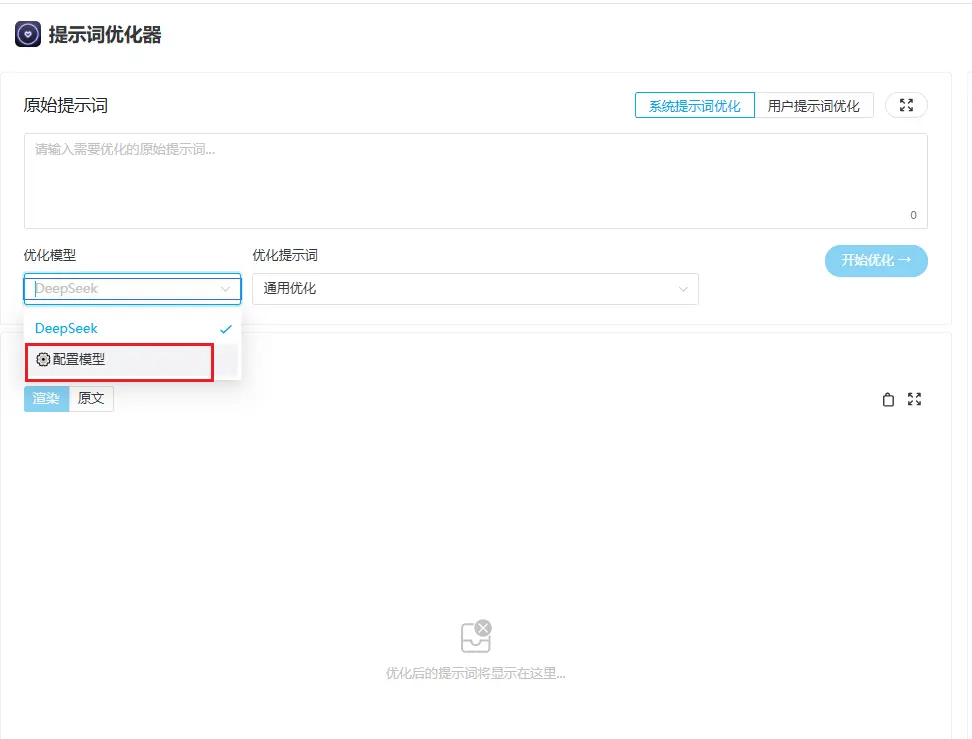Expand the 原始提示词 area to fullscreen
The height and width of the screenshot is (739, 972).
(905, 104)
